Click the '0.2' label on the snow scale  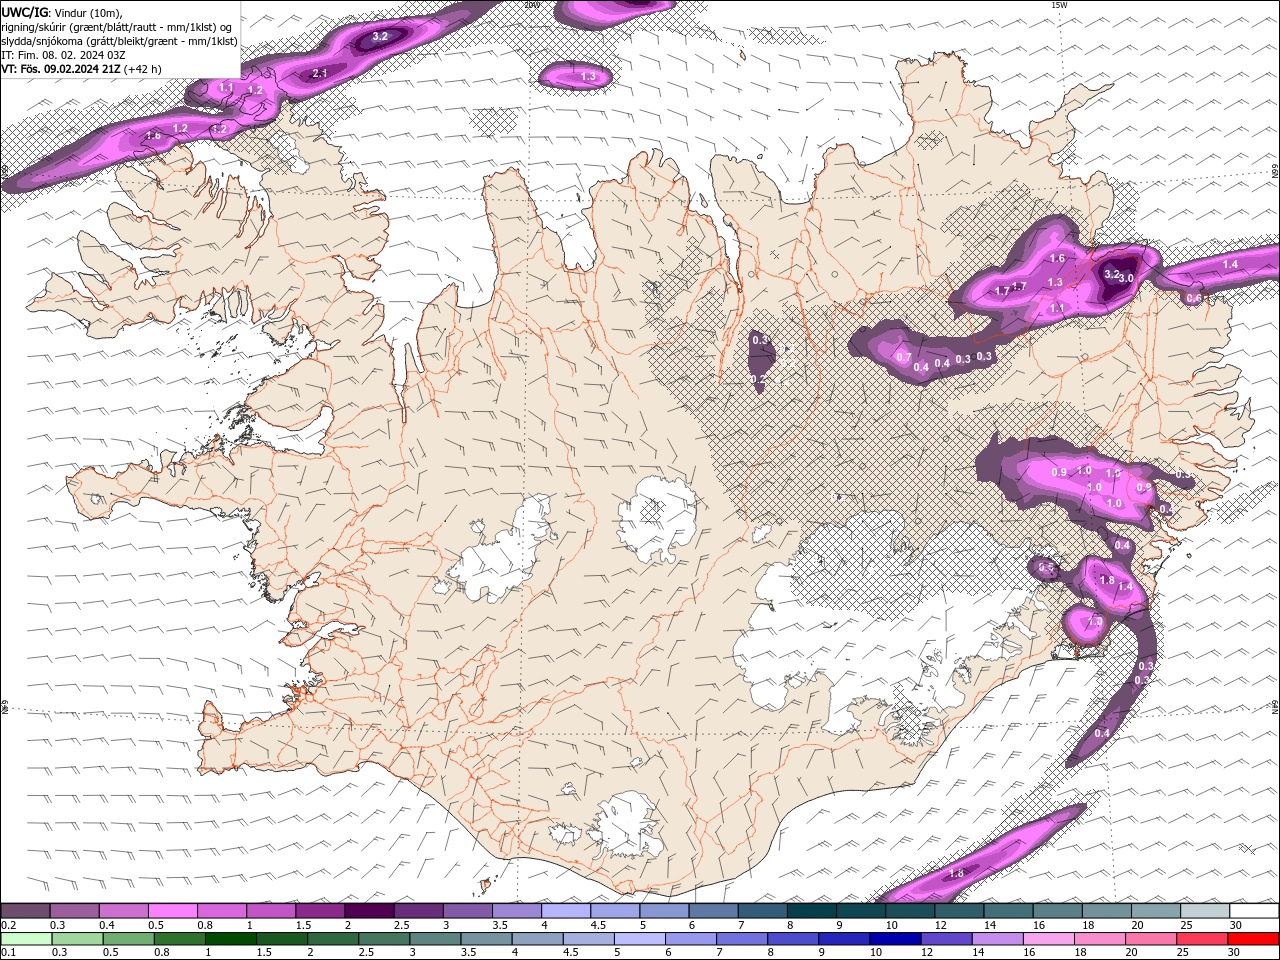pos(8,925)
